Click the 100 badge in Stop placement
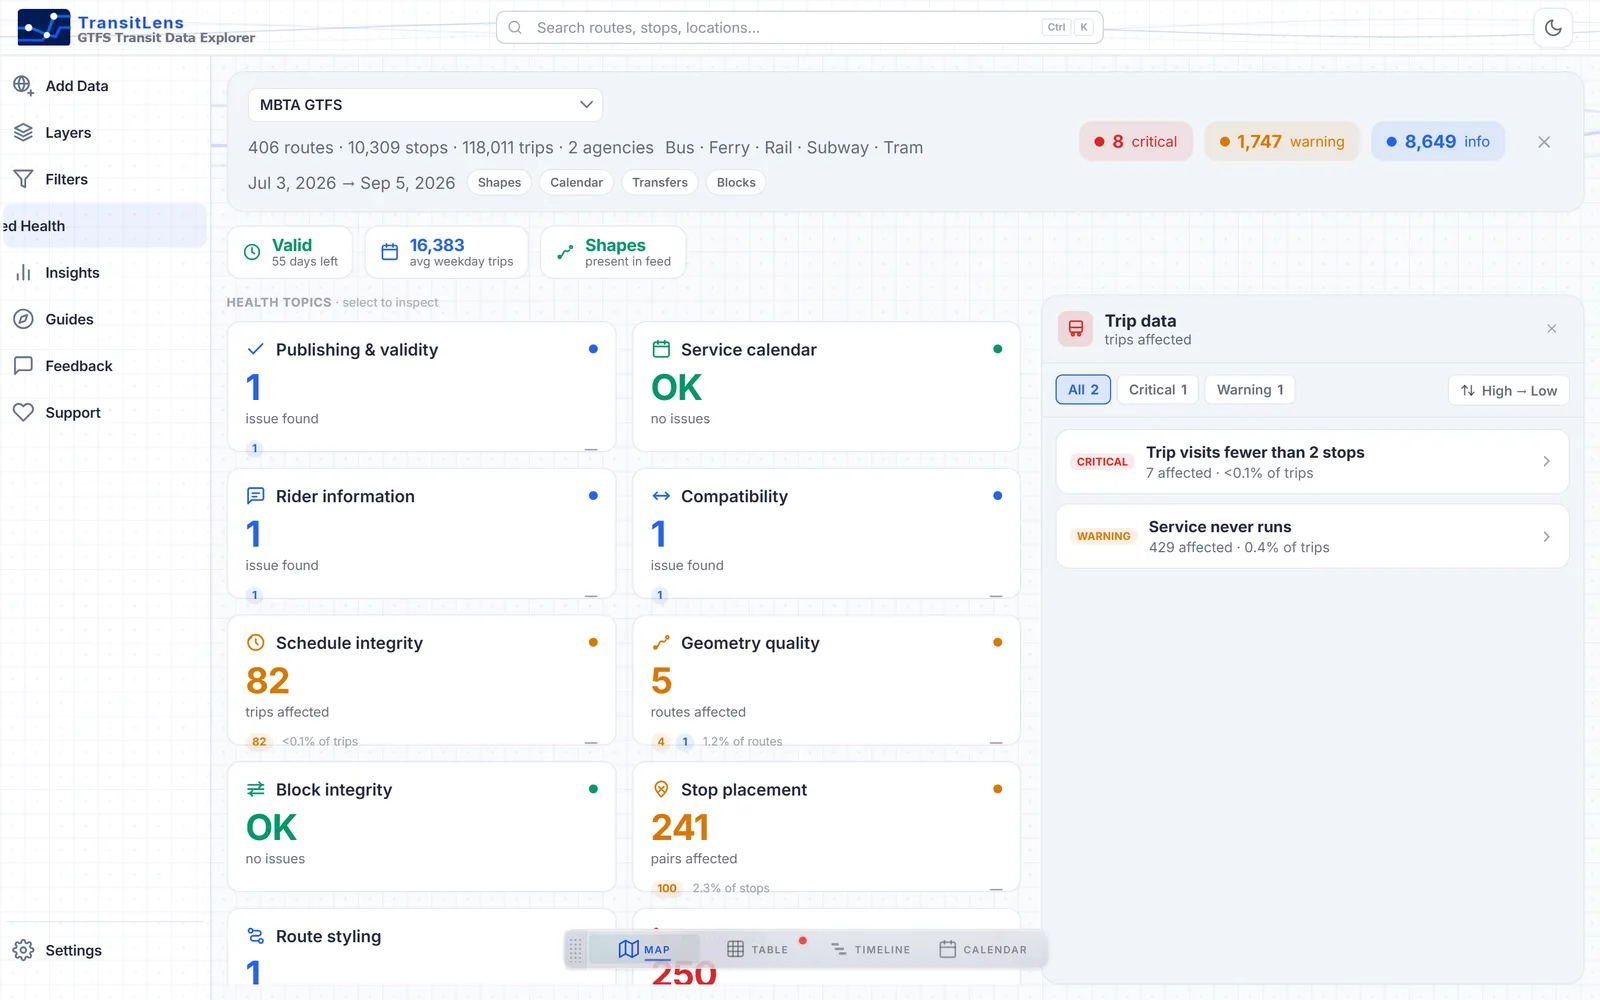 [667, 888]
